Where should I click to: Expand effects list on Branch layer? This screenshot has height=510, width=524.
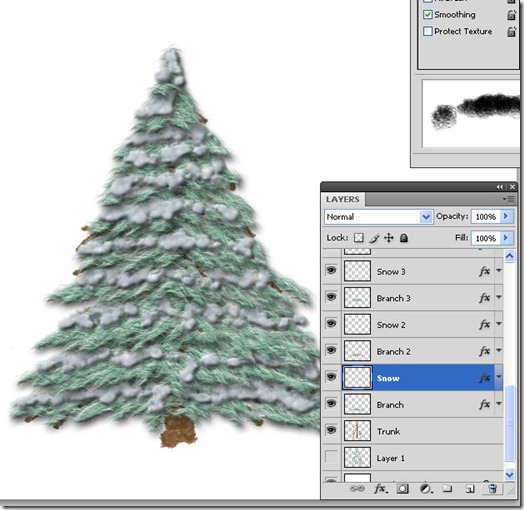coord(499,404)
